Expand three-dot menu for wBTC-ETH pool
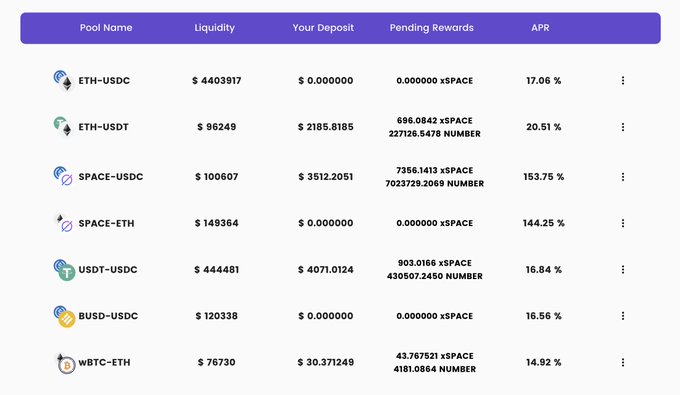The image size is (680, 395). pos(623,362)
